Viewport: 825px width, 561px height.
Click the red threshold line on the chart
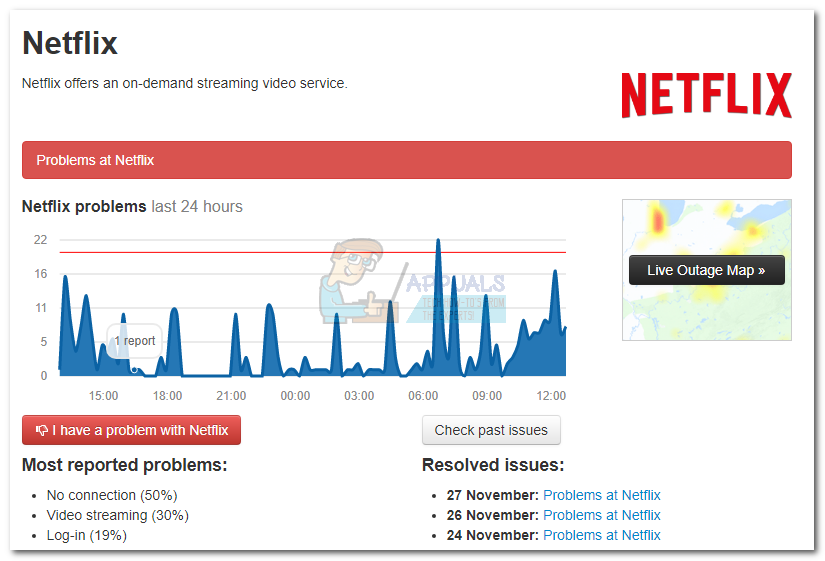tap(313, 253)
